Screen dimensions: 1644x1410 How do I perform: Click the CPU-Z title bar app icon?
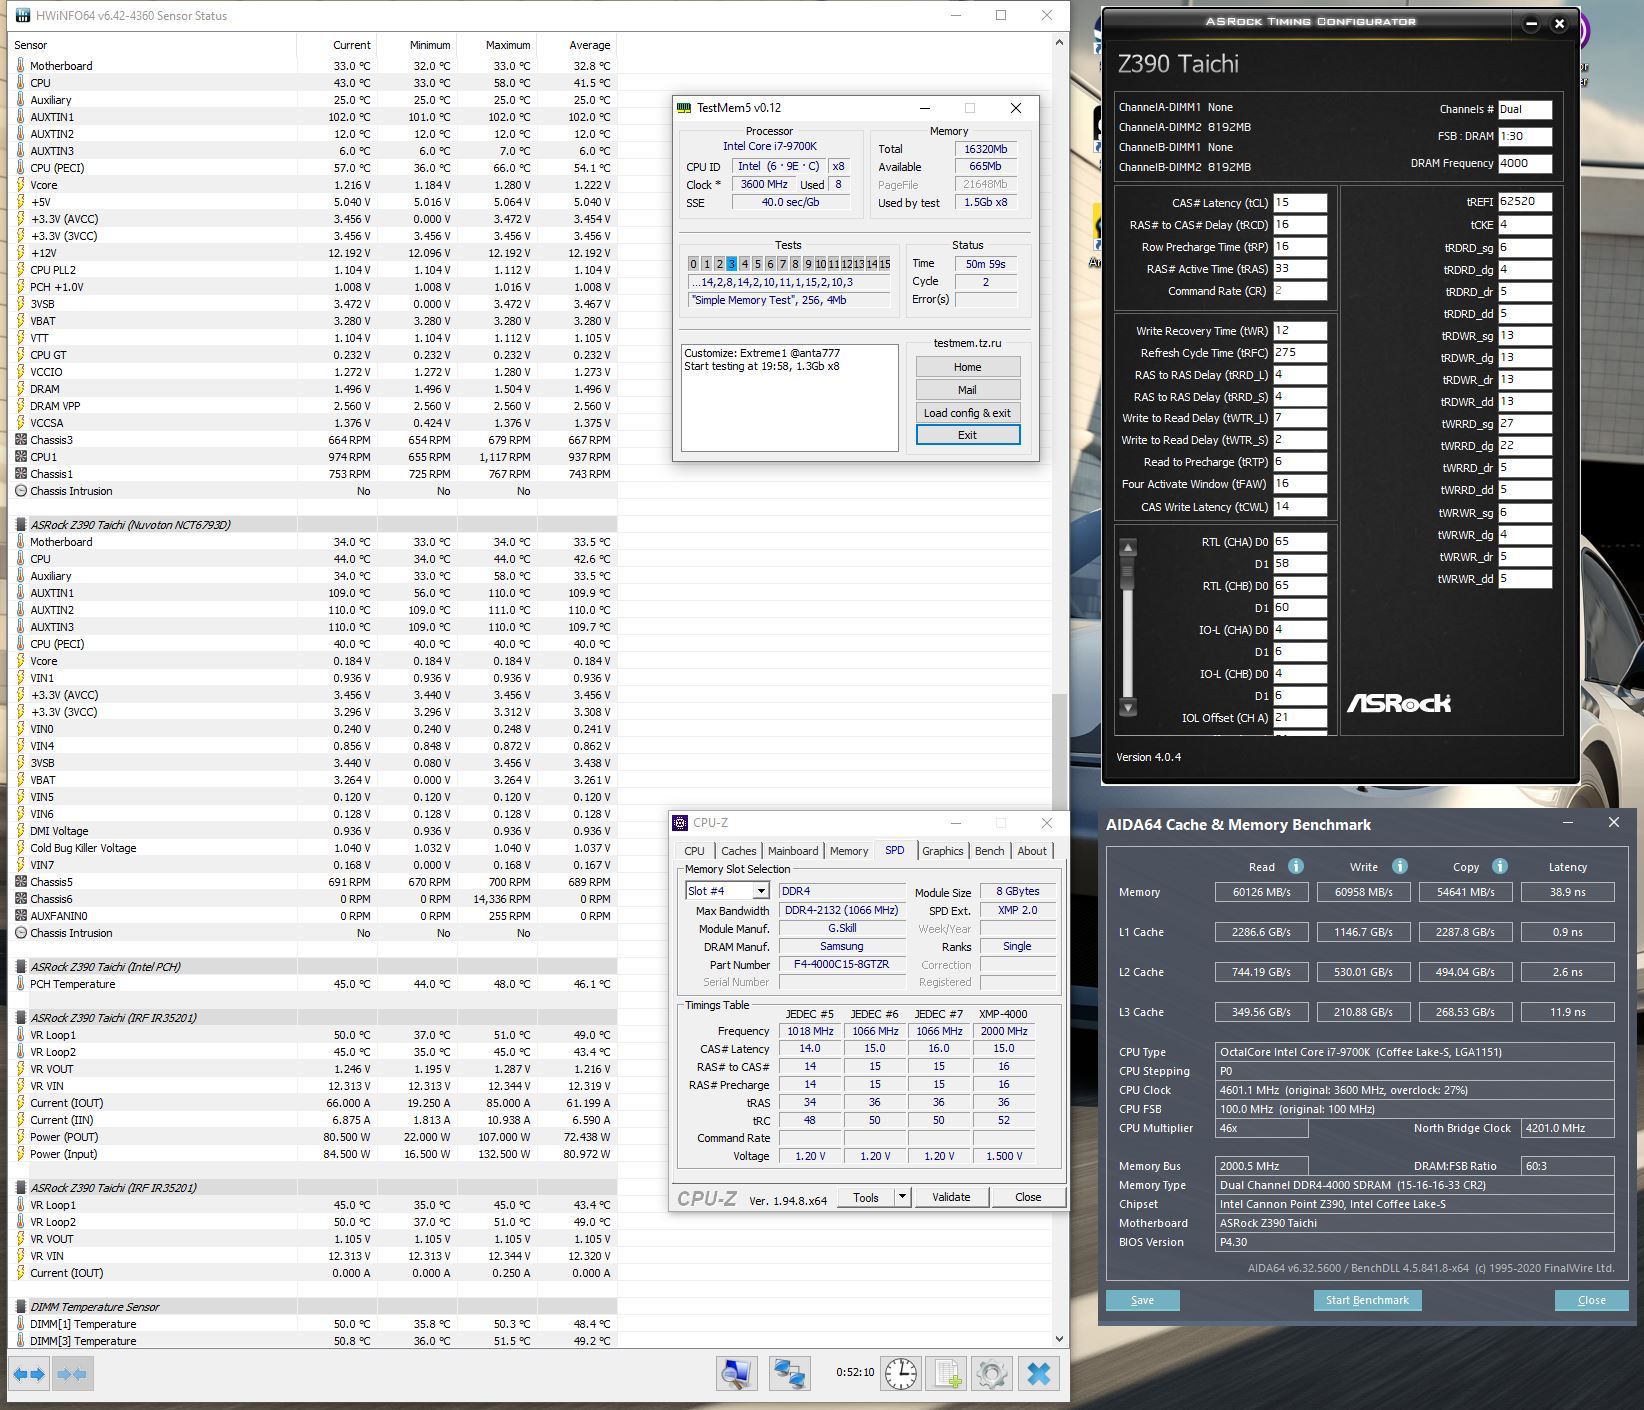pyautogui.click(x=681, y=823)
